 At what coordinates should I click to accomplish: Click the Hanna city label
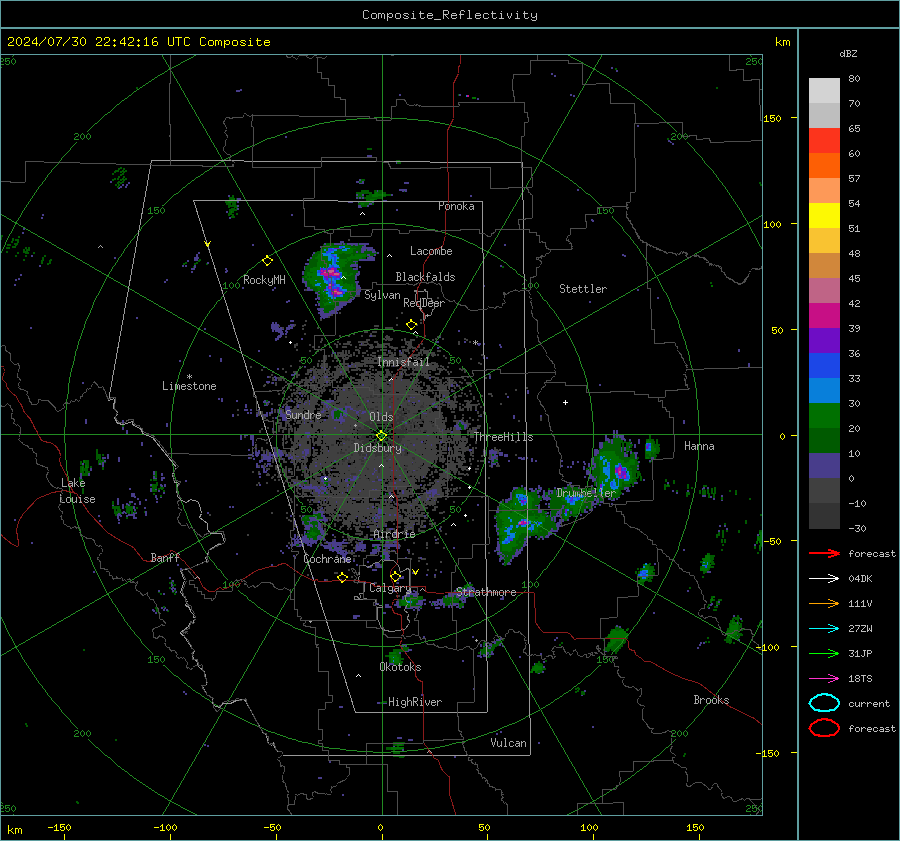pyautogui.click(x=699, y=446)
